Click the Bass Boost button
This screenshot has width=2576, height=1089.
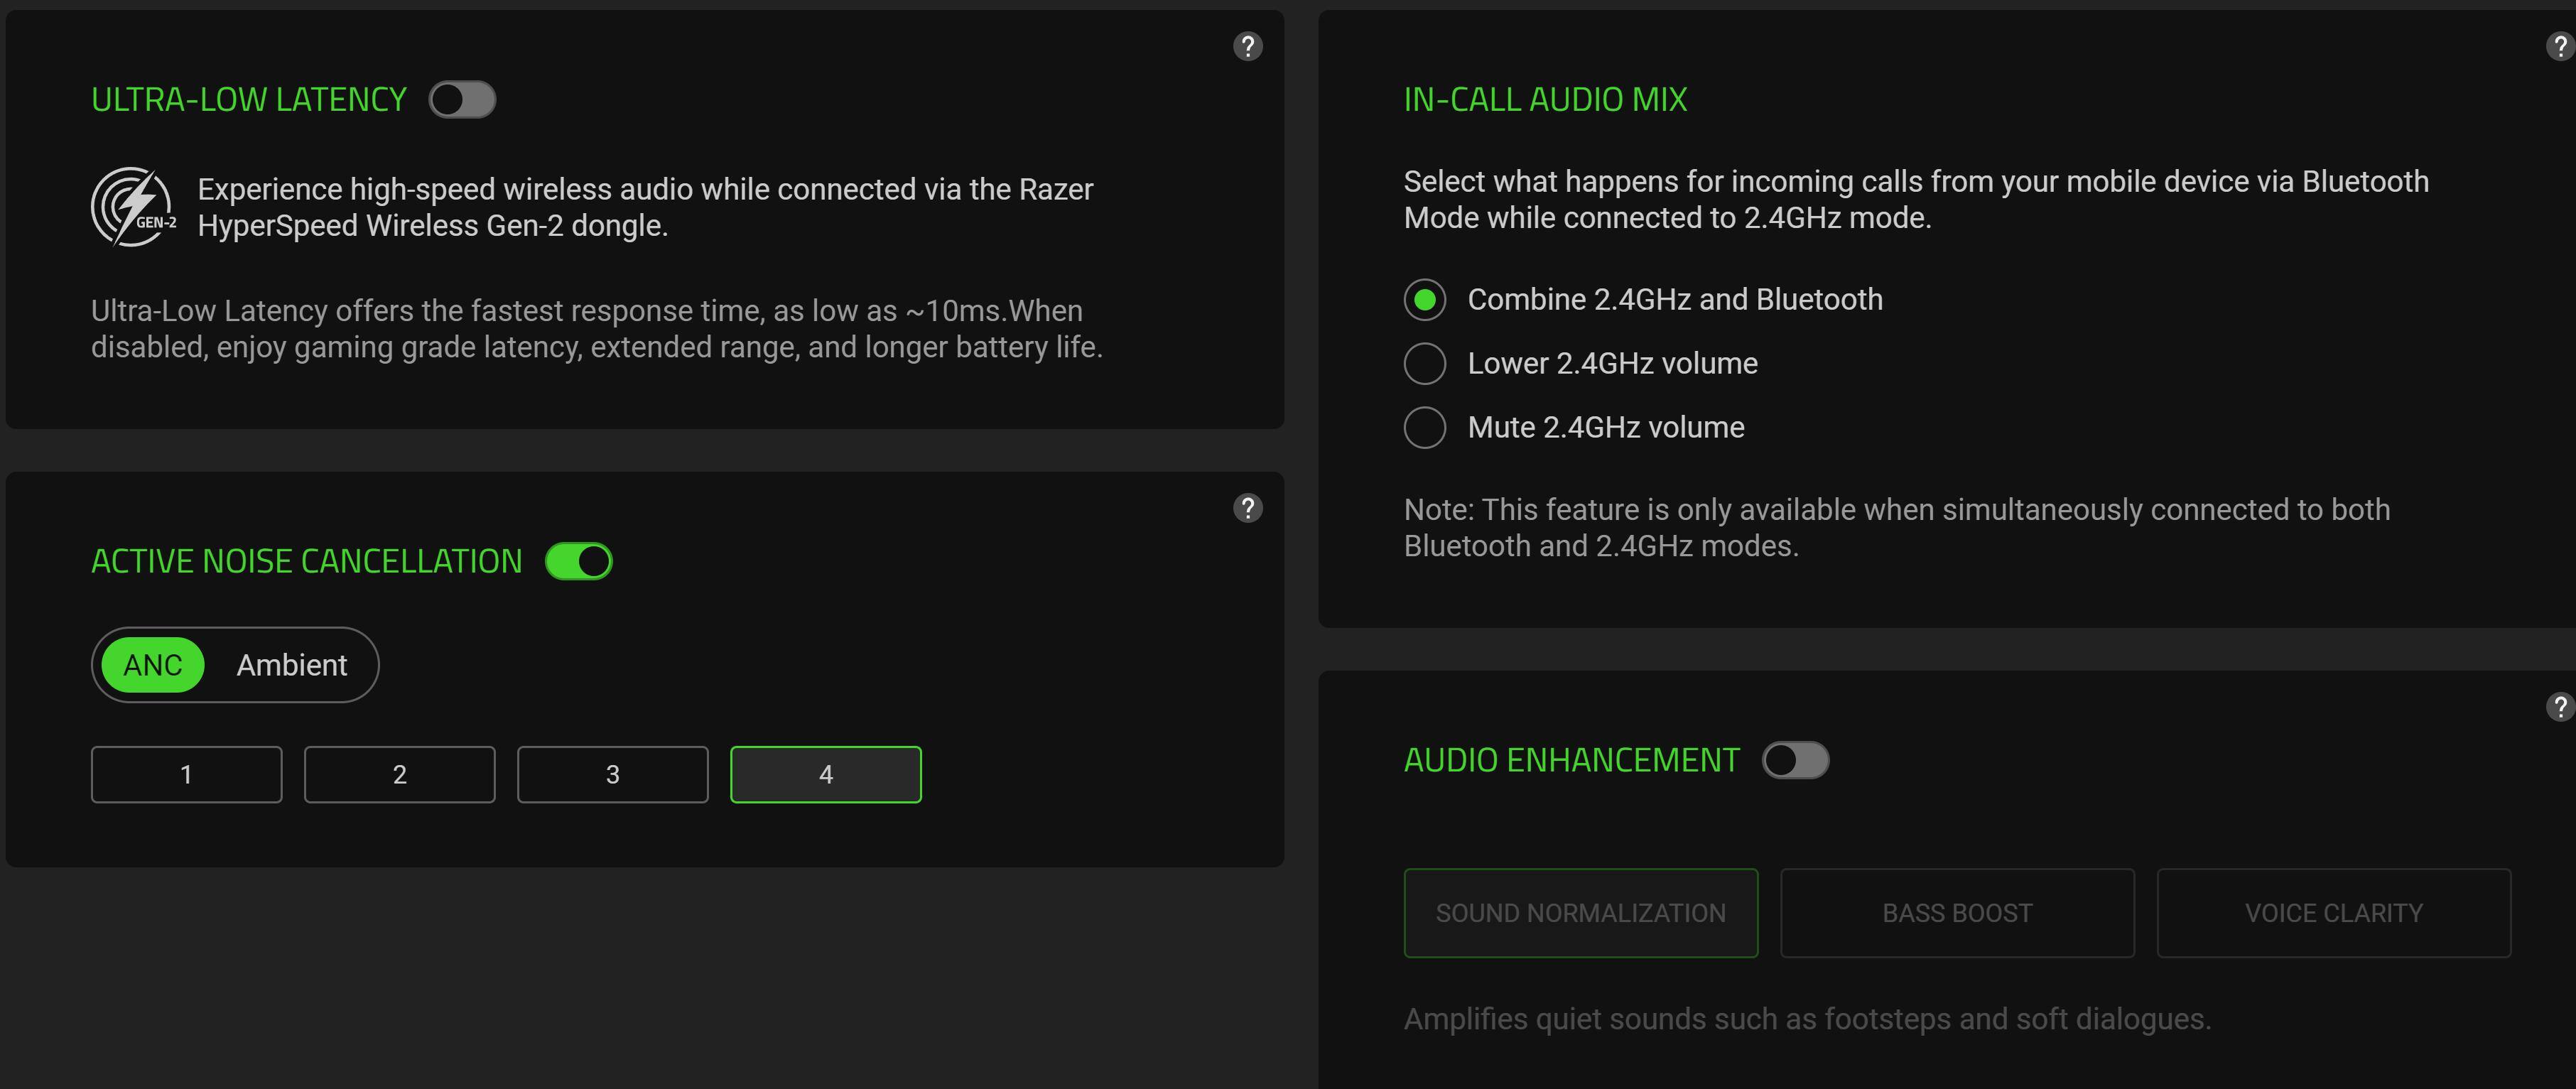(x=1957, y=913)
